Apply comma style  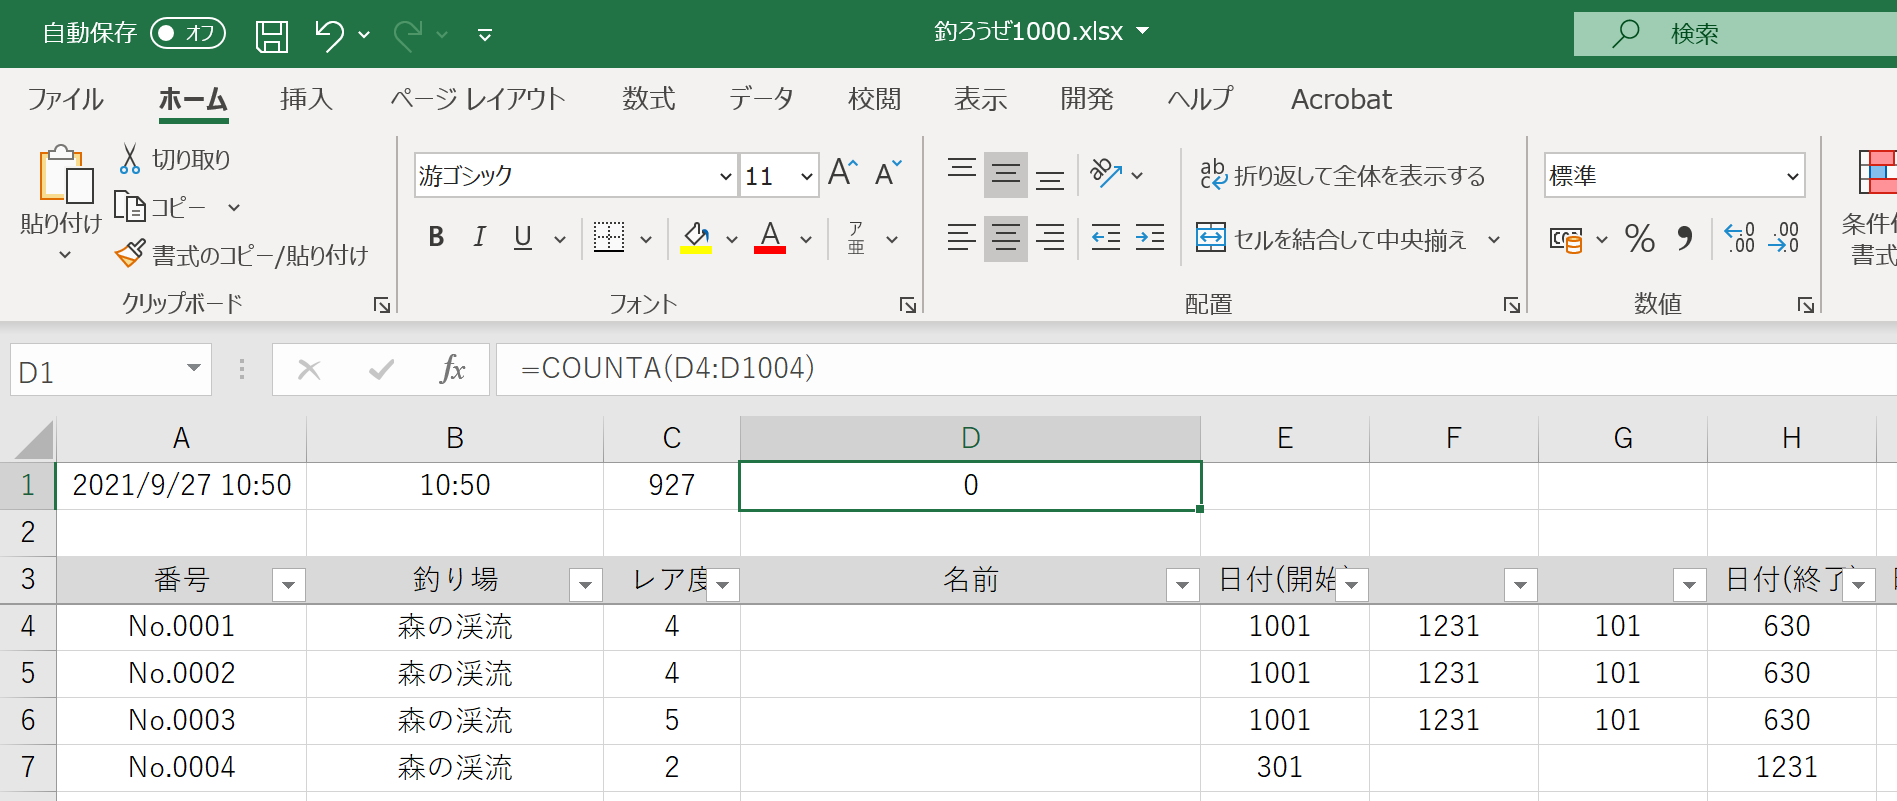(x=1685, y=239)
